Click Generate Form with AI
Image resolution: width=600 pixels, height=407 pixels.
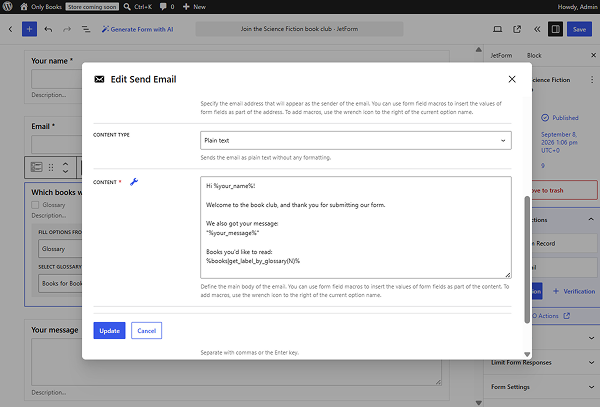[138, 29]
